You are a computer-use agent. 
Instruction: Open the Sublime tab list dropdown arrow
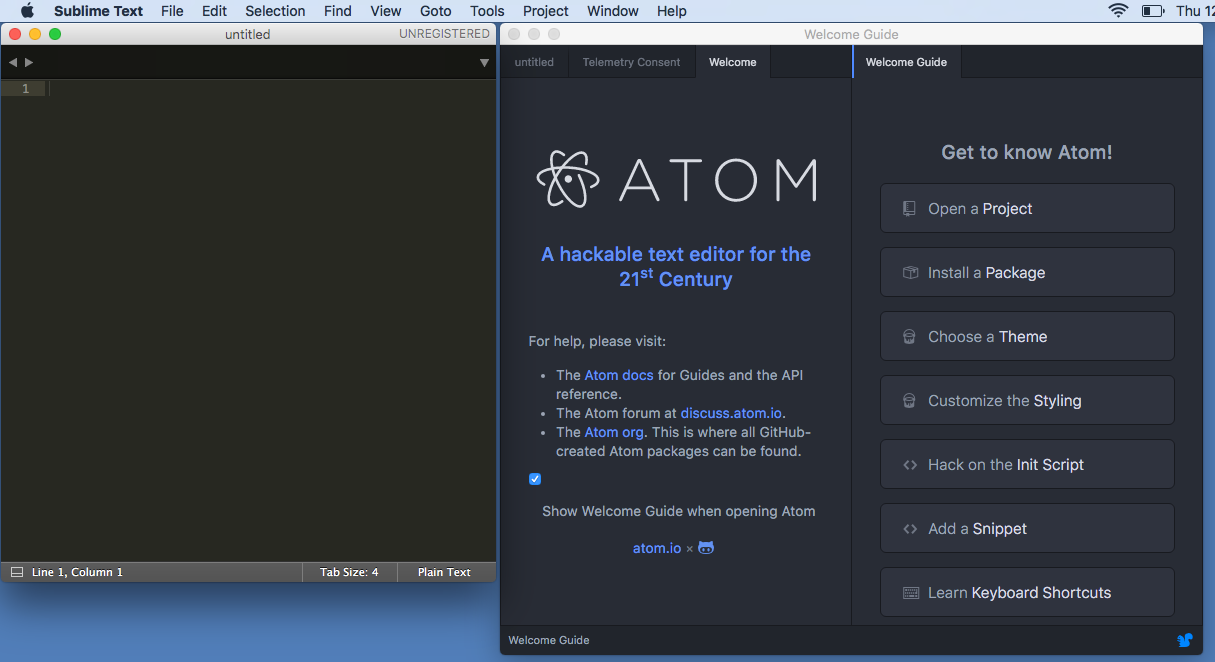484,63
